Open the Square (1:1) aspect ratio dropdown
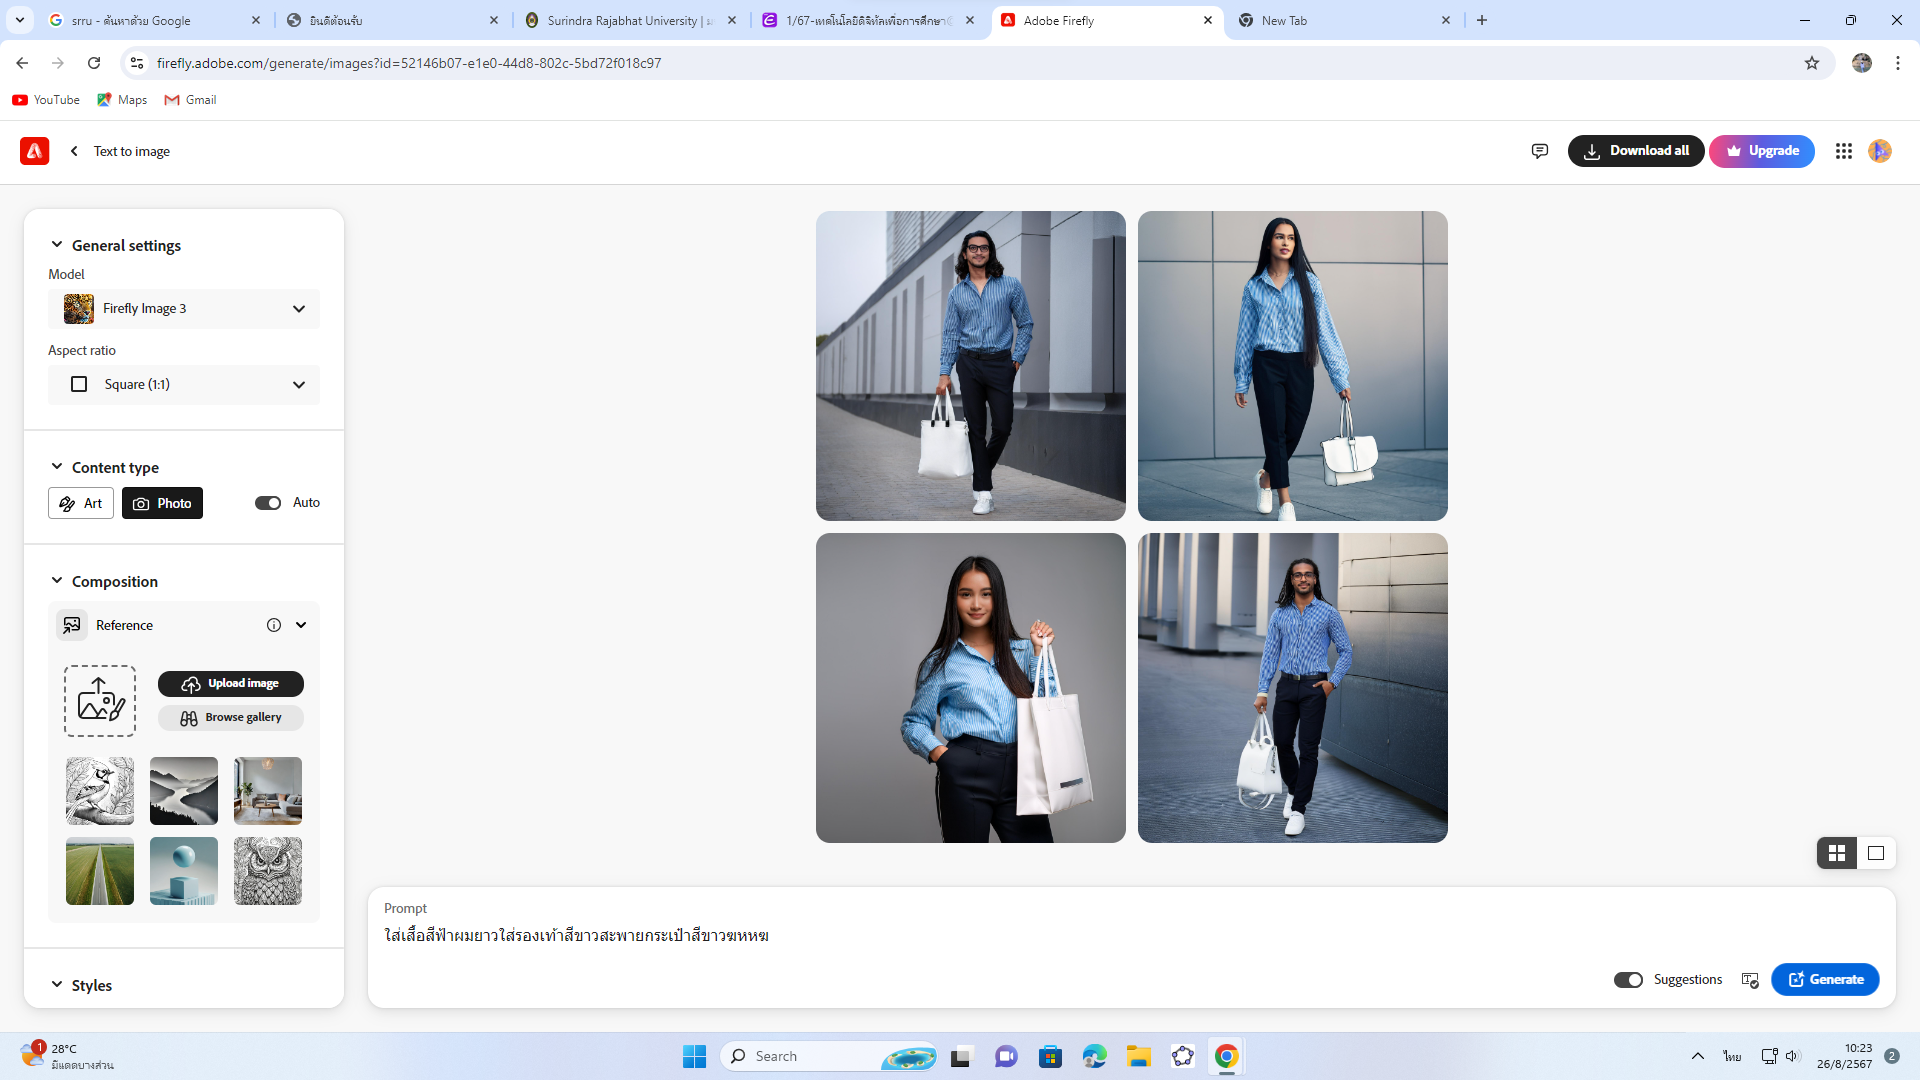The width and height of the screenshot is (1920, 1080). pyautogui.click(x=184, y=385)
